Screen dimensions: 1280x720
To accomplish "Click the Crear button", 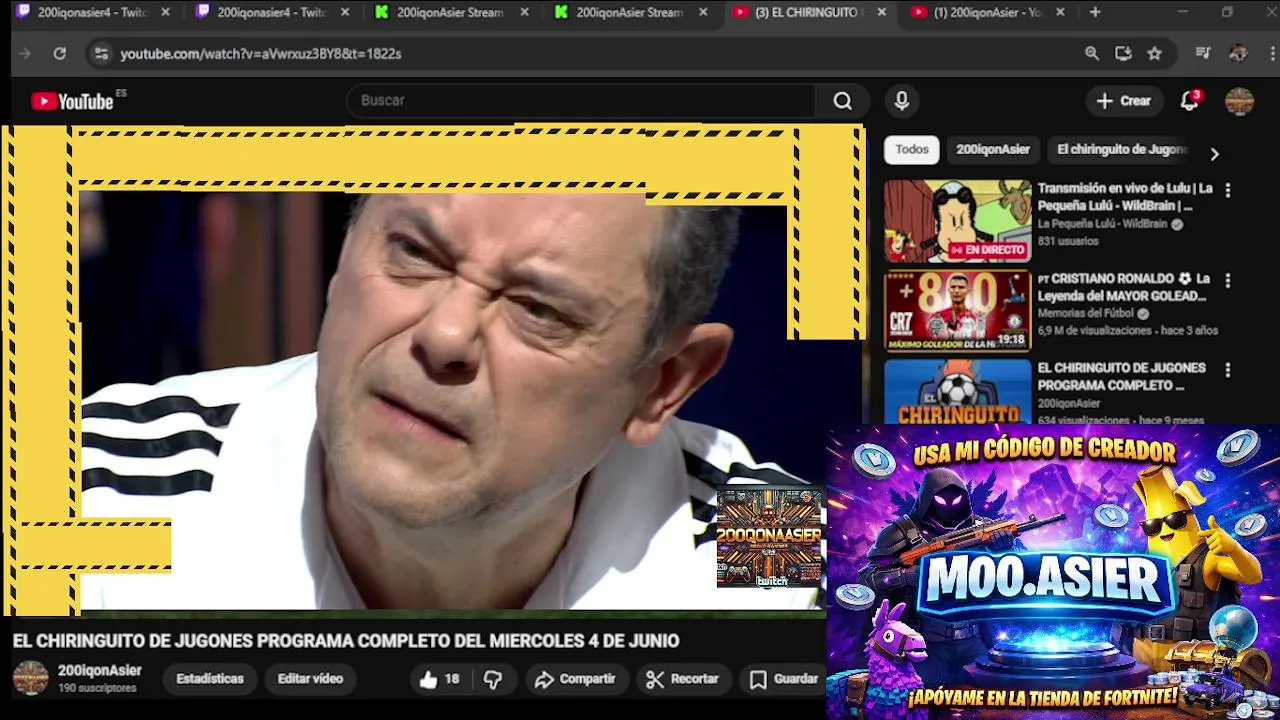I will pyautogui.click(x=1124, y=101).
